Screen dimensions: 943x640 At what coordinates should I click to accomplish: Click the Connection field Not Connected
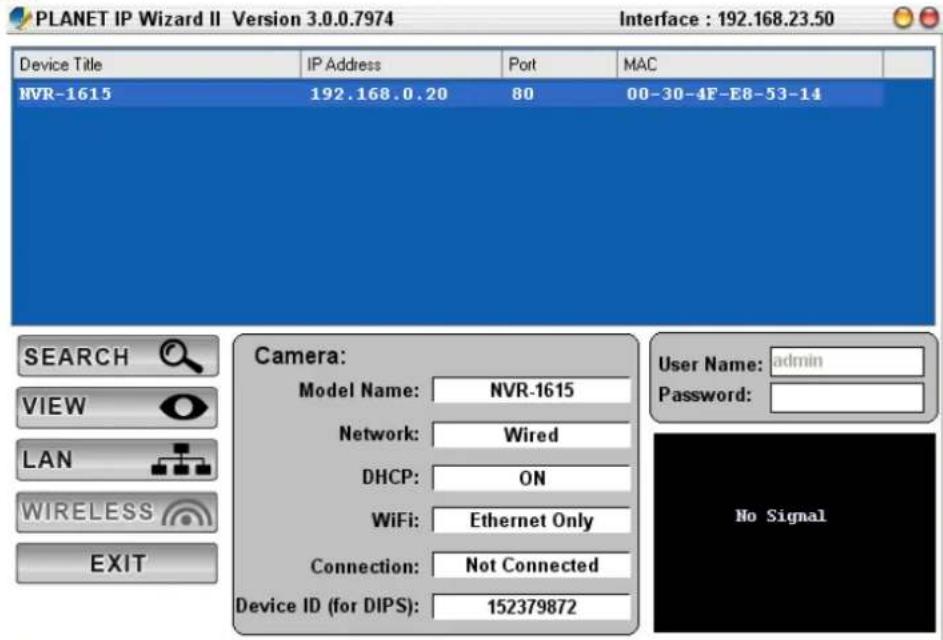click(532, 565)
